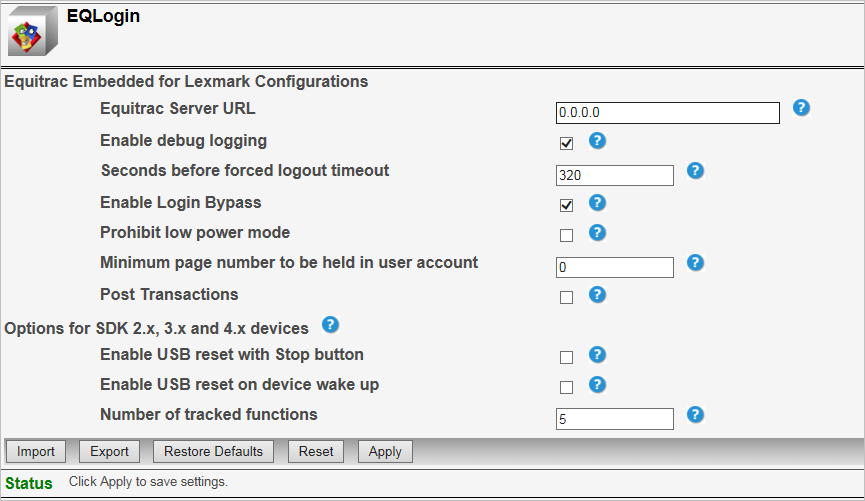
Task: Open help for Enable debug logging
Action: 597,140
